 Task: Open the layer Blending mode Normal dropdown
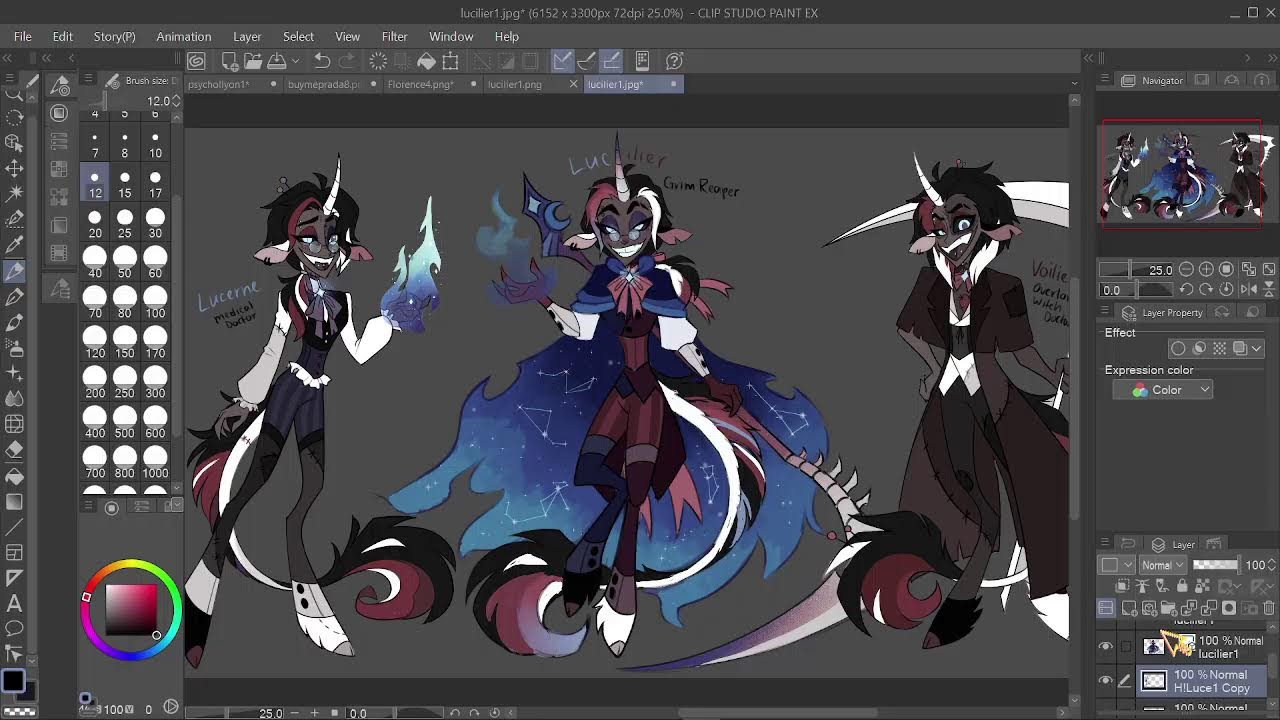[x=1163, y=565]
